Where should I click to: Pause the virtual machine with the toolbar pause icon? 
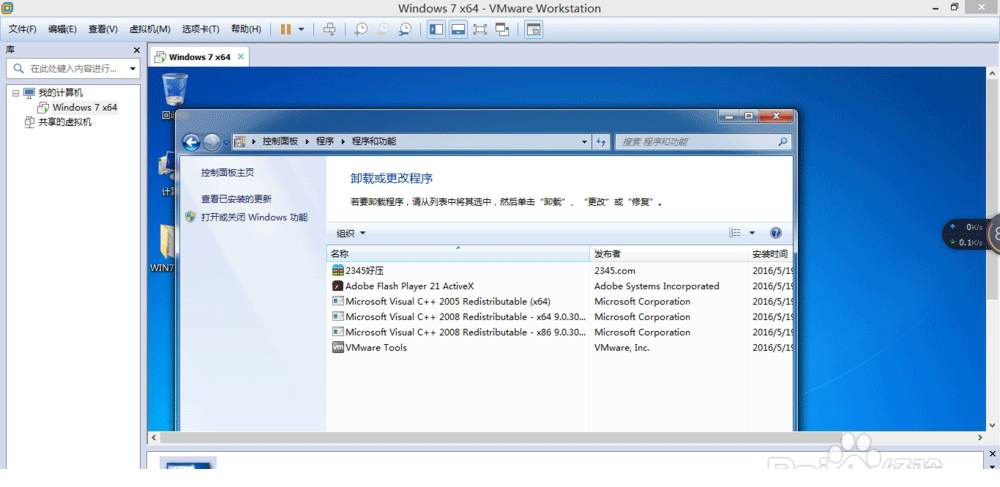(286, 29)
